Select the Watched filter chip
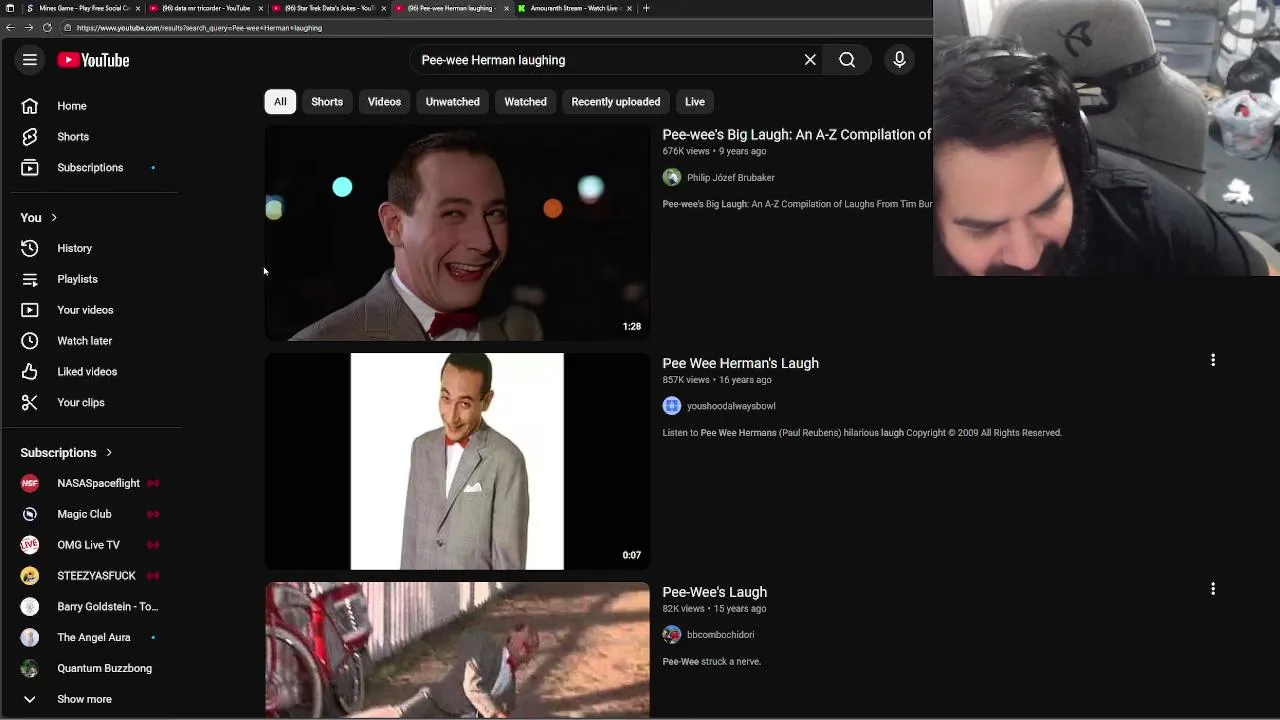The width and height of the screenshot is (1280, 720). [x=525, y=102]
